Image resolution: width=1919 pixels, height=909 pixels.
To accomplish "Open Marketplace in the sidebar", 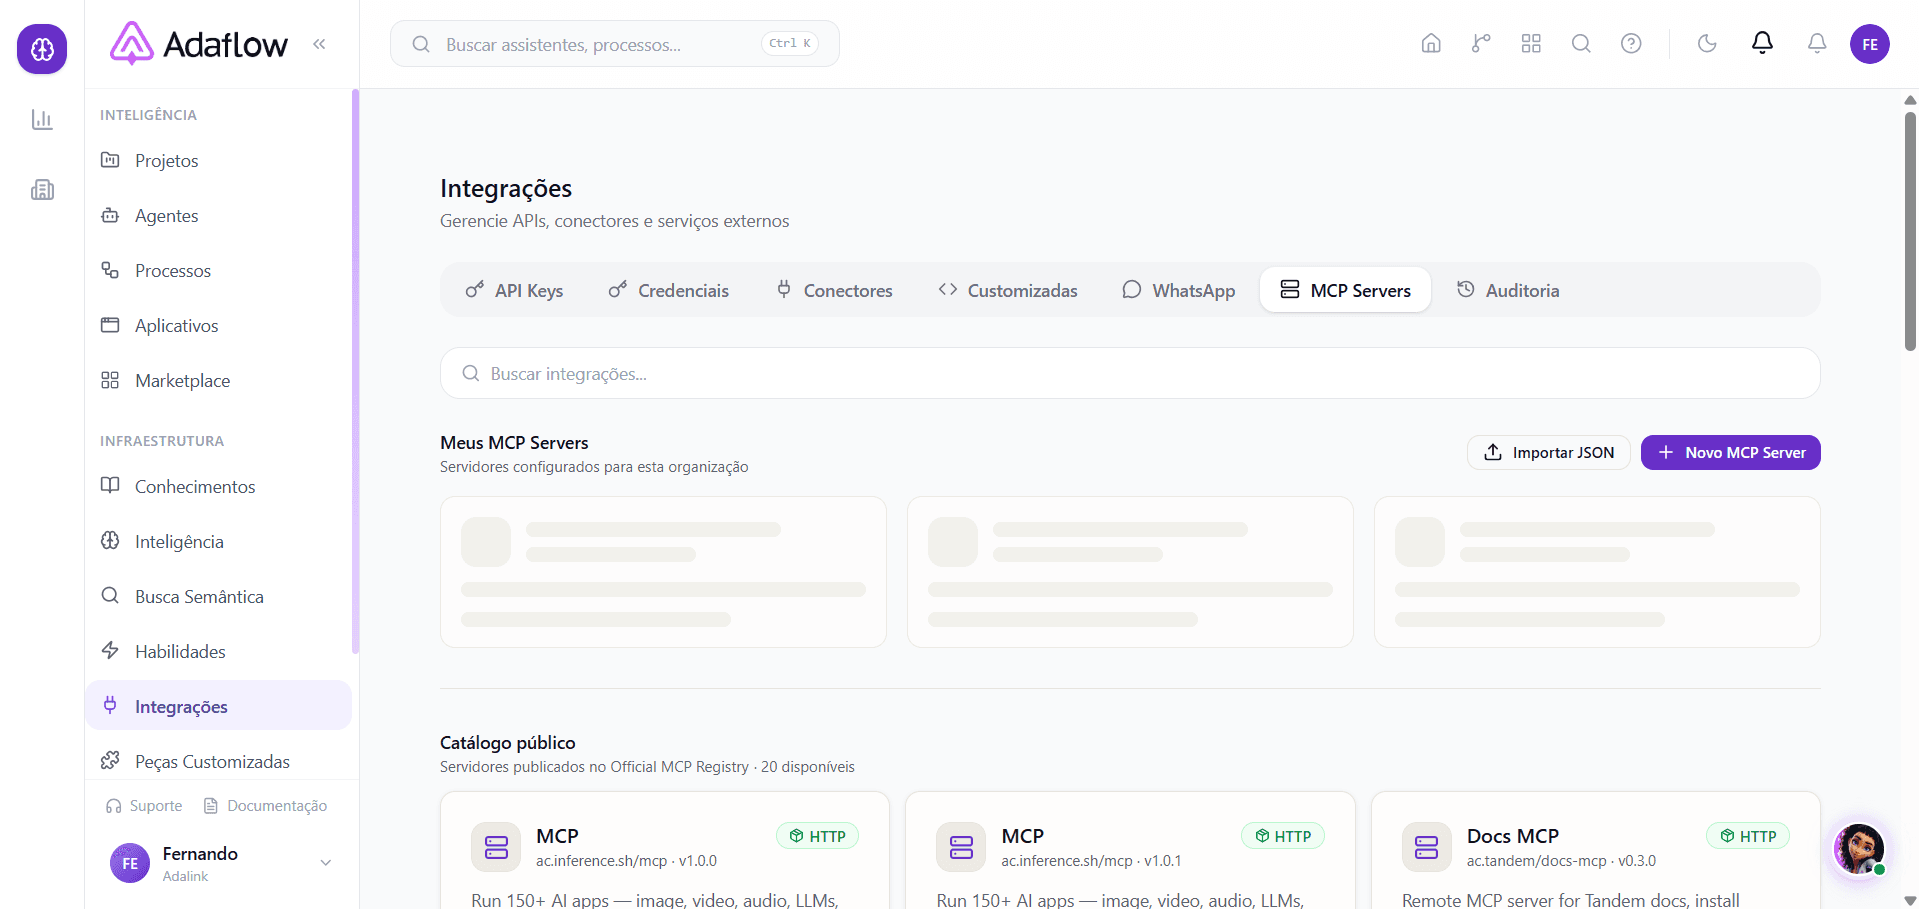I will pyautogui.click(x=218, y=381).
